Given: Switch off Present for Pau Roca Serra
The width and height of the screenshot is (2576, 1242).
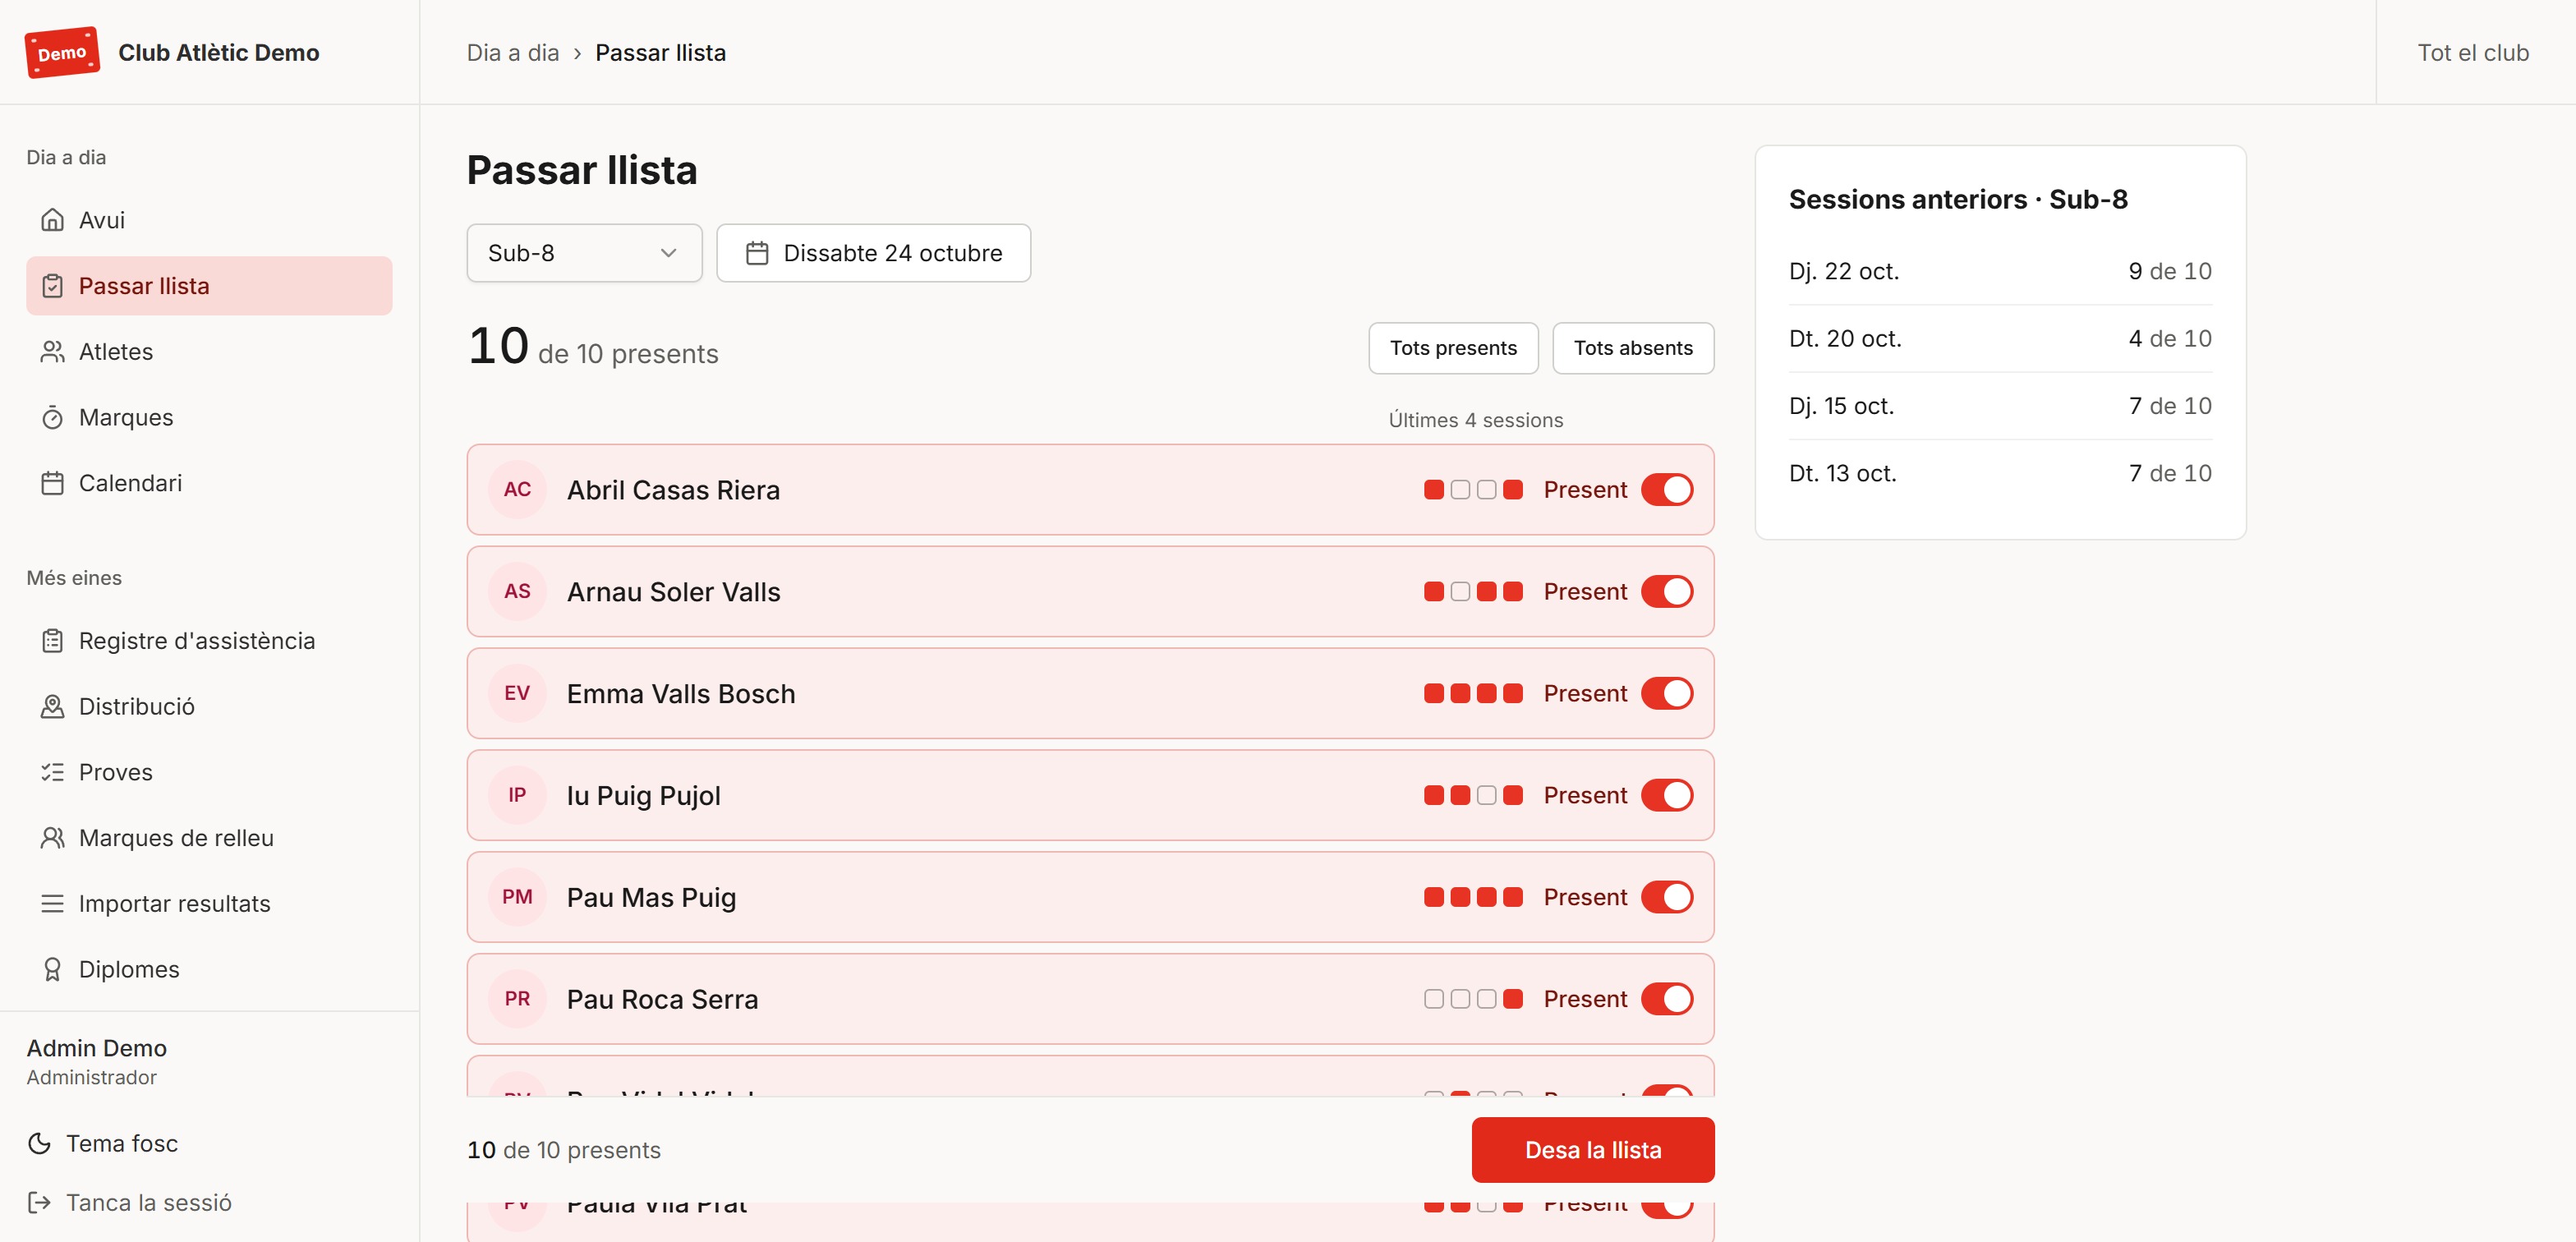Looking at the screenshot, I should [x=1667, y=999].
